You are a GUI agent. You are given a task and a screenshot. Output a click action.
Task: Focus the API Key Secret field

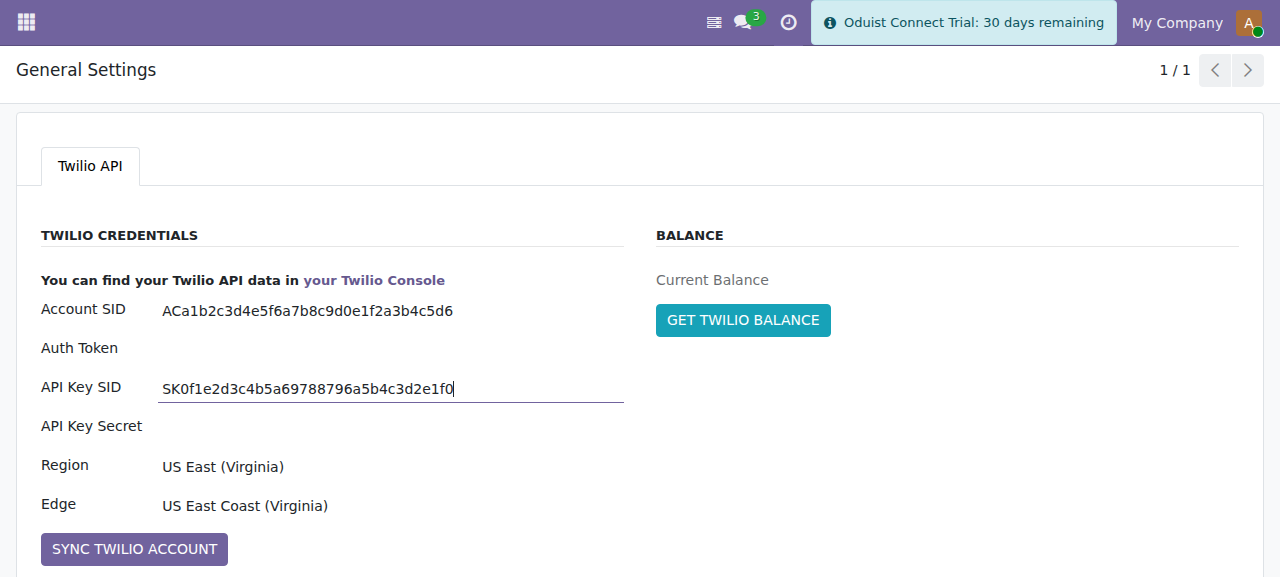[391, 427]
